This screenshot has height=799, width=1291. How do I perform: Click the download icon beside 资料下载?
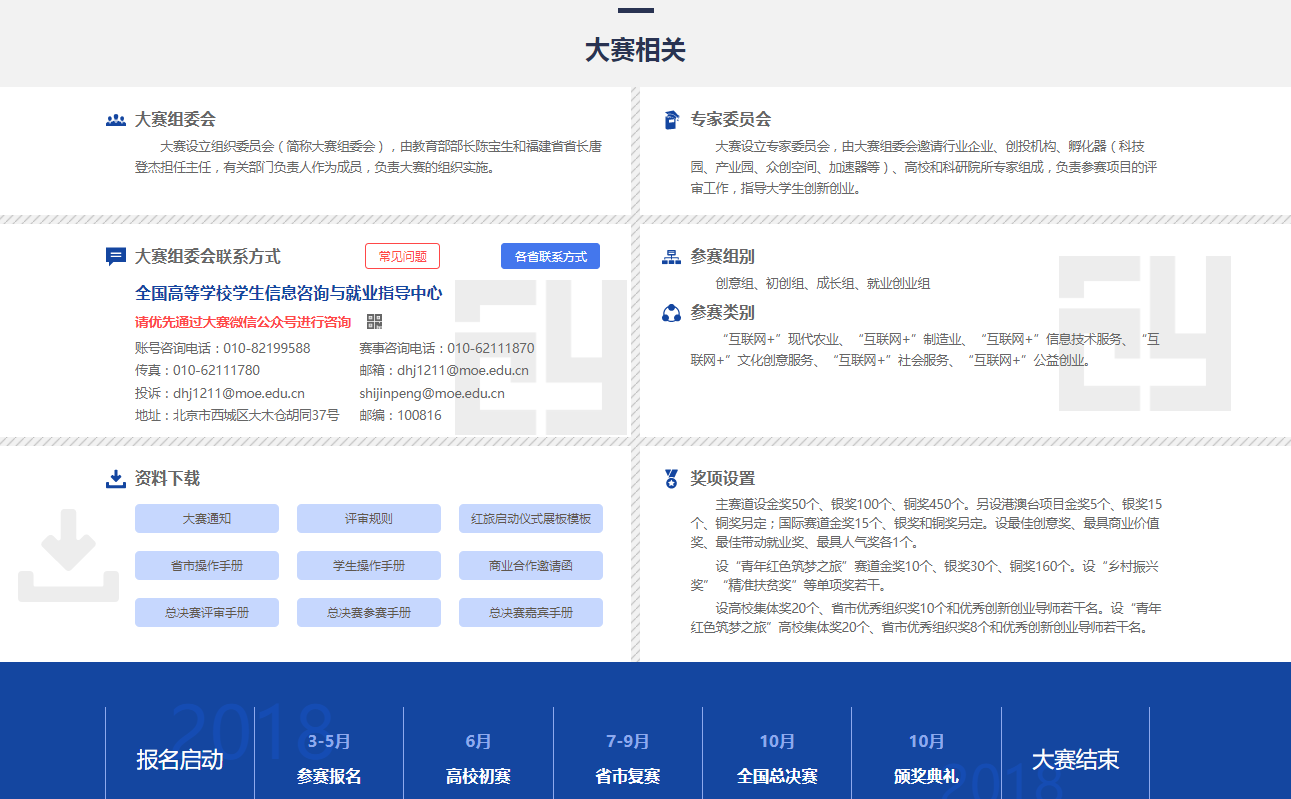116,479
